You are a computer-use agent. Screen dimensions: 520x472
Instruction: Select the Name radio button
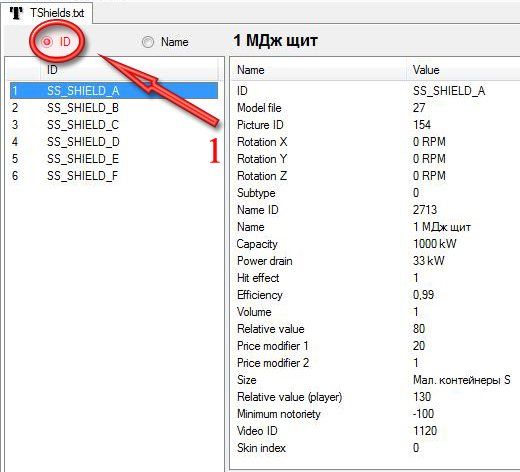(148, 42)
